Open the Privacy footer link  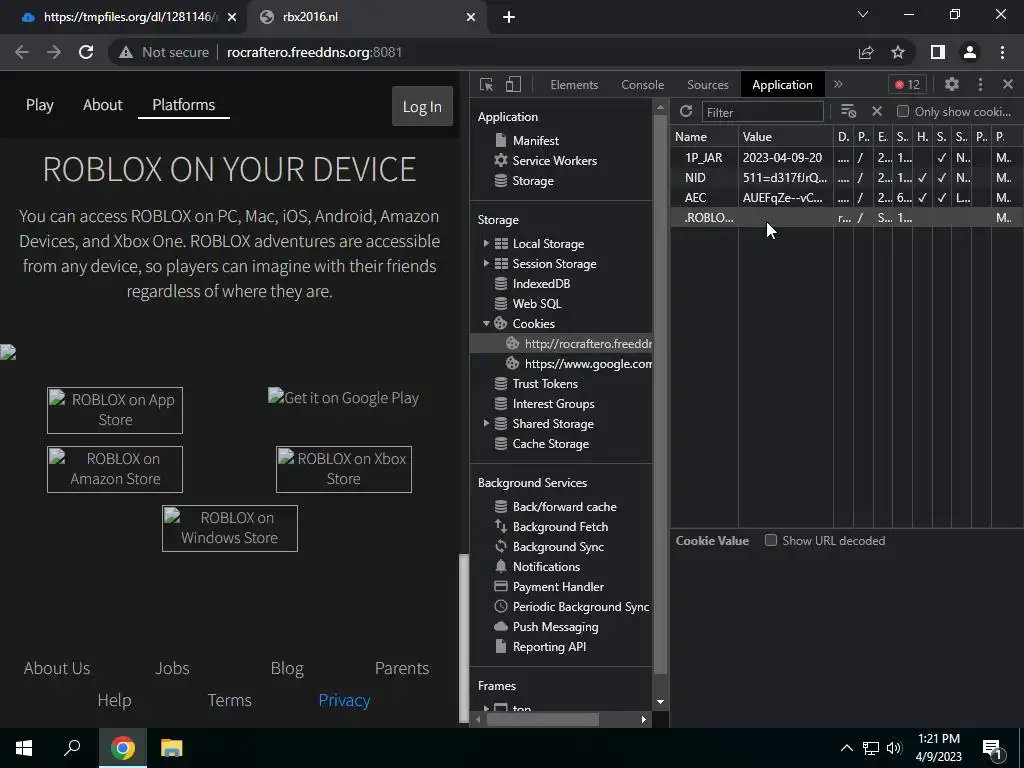pos(344,700)
